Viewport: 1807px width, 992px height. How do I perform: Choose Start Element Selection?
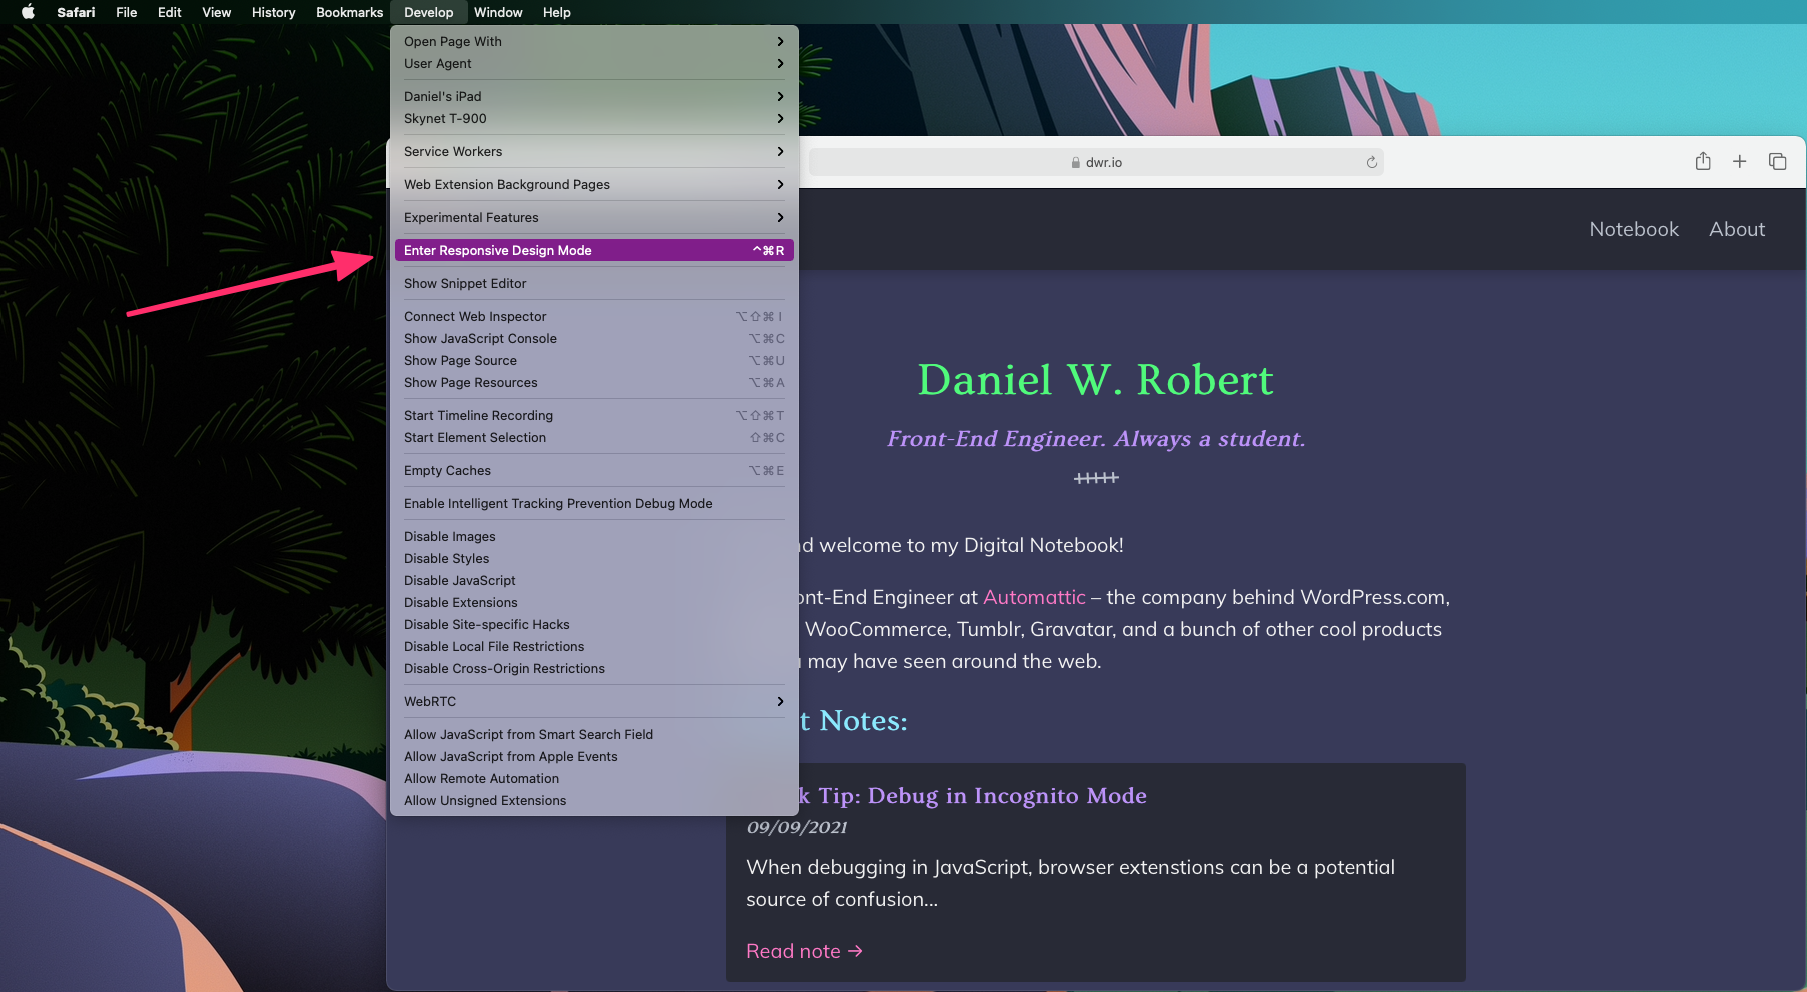coord(594,437)
